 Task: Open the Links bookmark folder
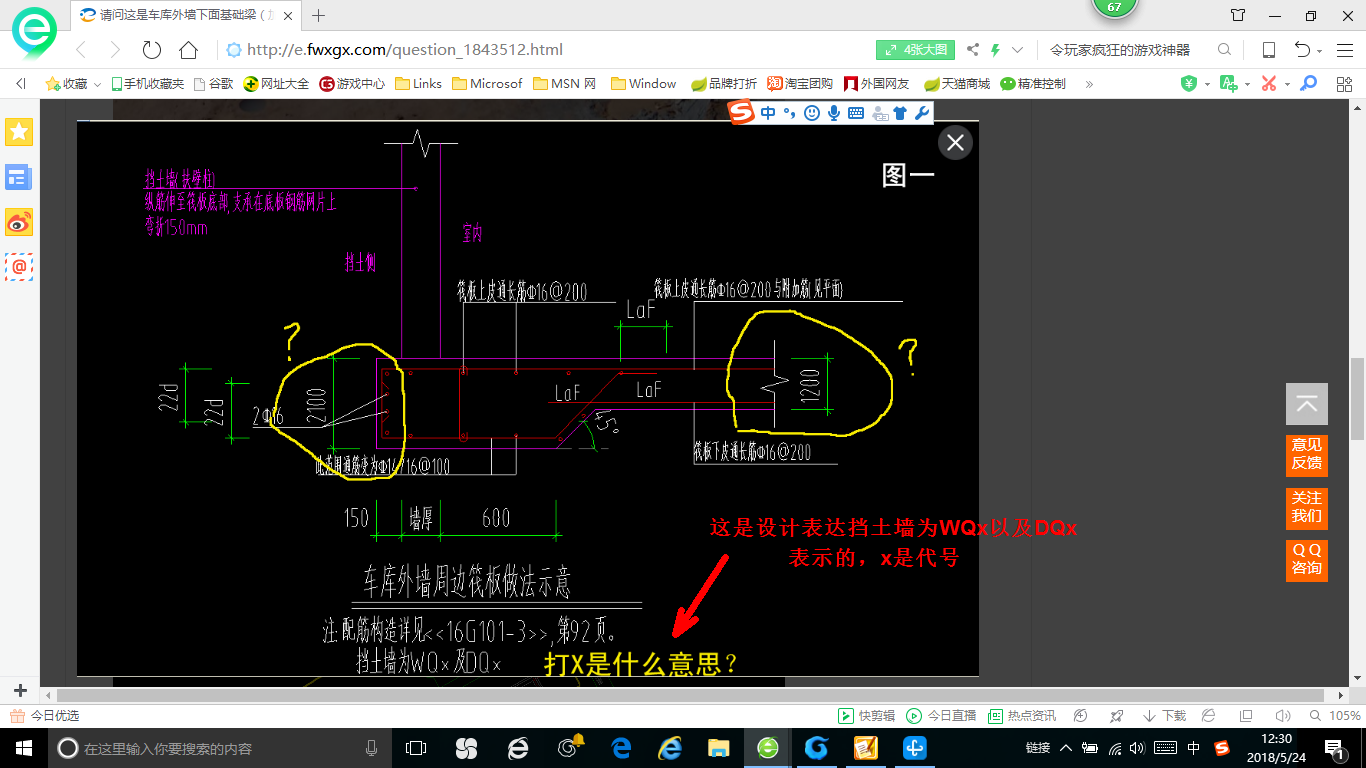(x=418, y=84)
